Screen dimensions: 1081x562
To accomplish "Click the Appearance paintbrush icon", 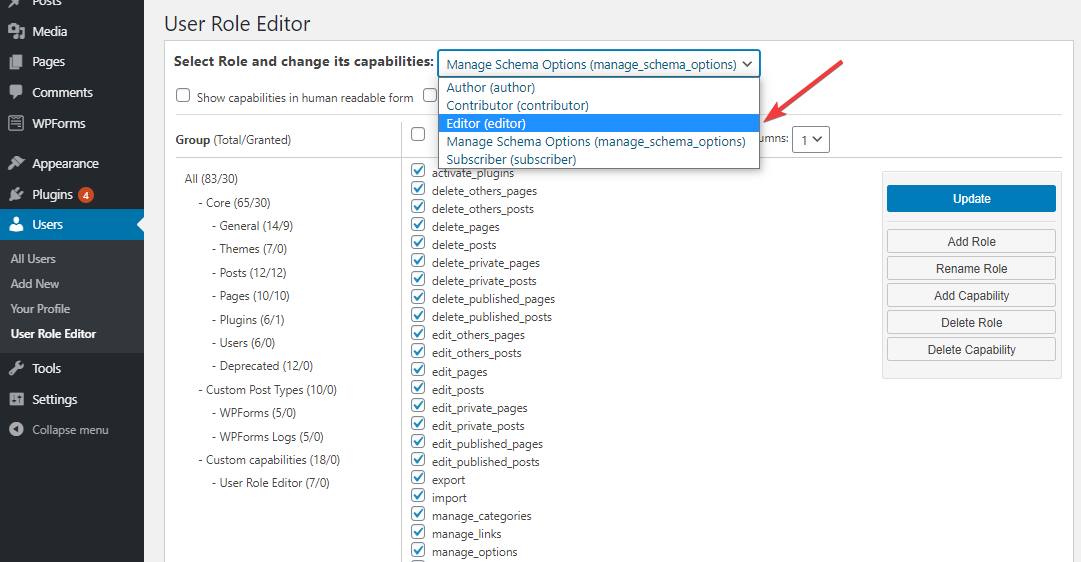I will [x=17, y=163].
